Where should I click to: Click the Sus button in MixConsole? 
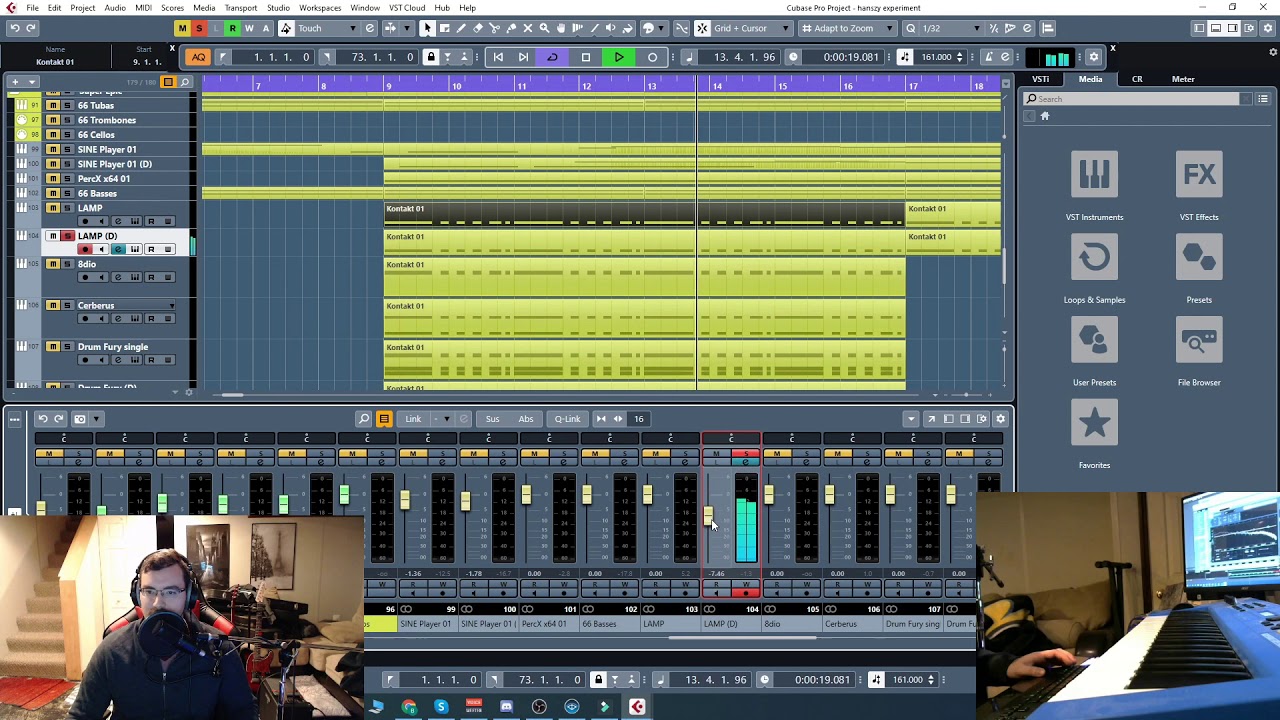click(x=492, y=419)
